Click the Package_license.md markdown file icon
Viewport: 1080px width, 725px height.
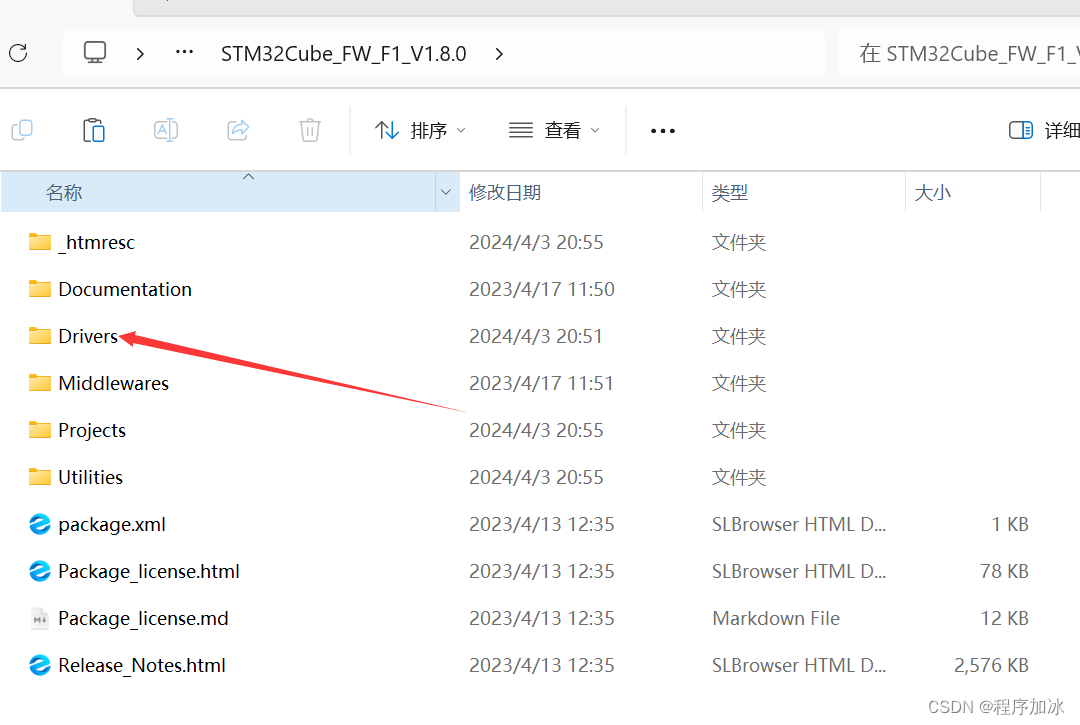coord(40,618)
